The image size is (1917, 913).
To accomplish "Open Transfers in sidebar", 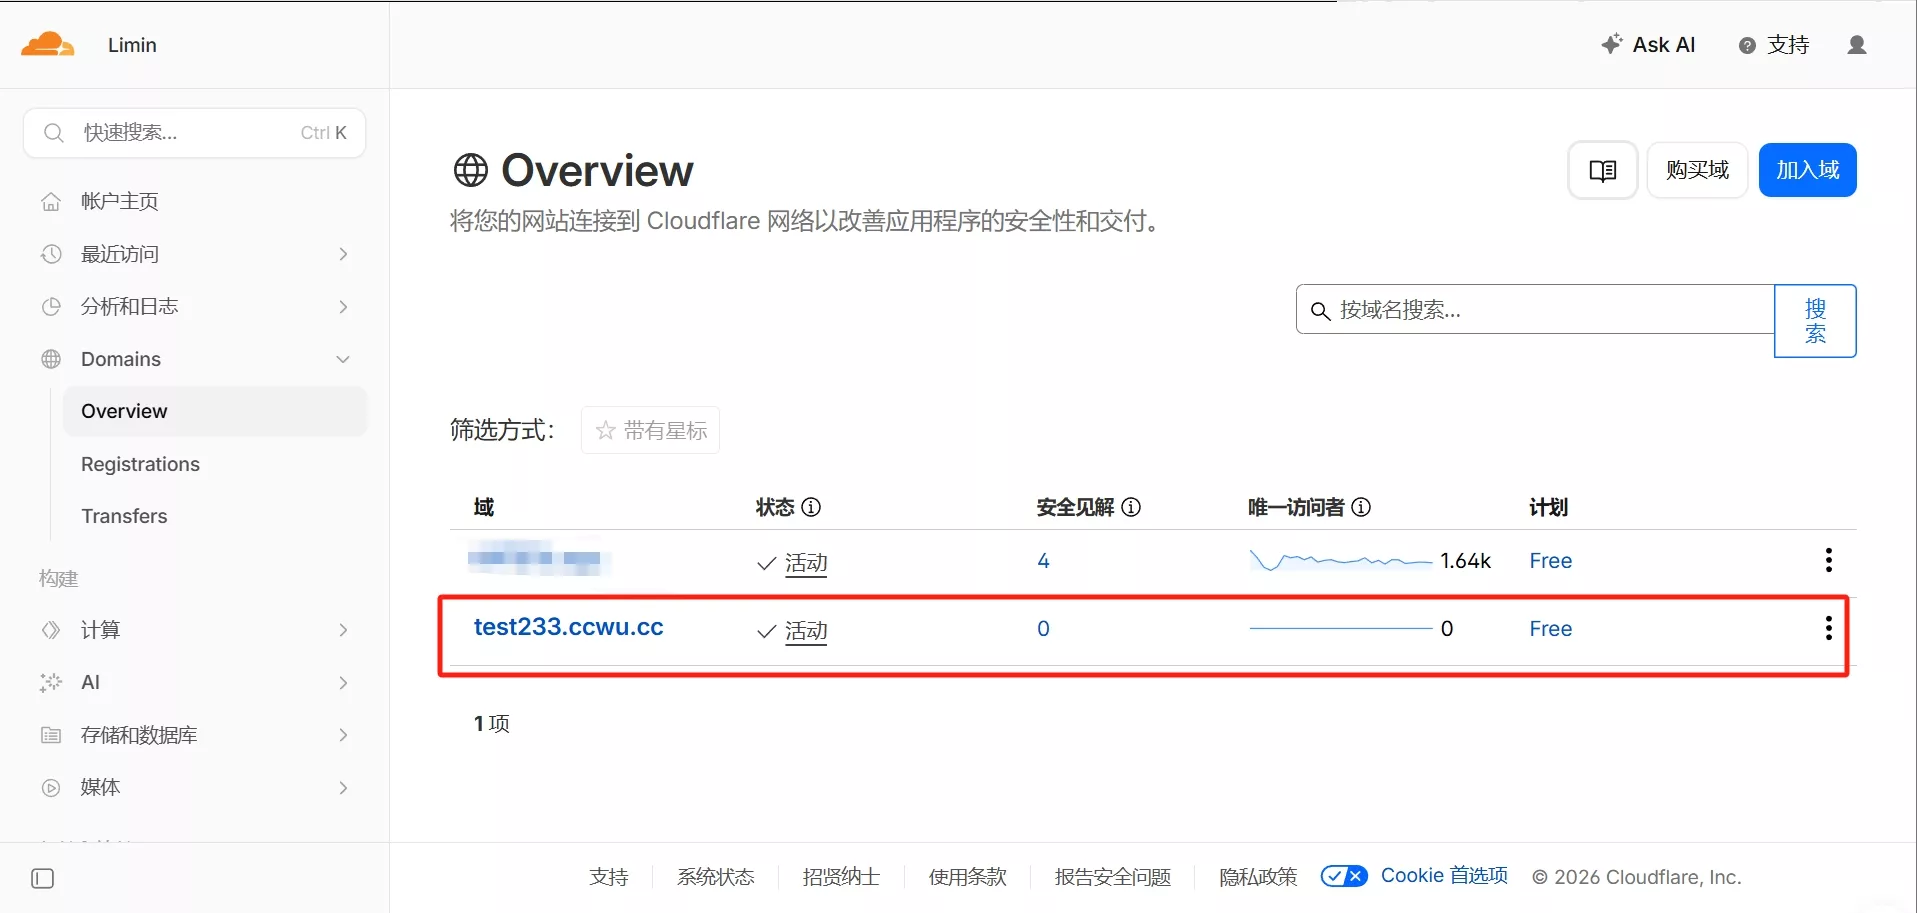I will (x=124, y=516).
